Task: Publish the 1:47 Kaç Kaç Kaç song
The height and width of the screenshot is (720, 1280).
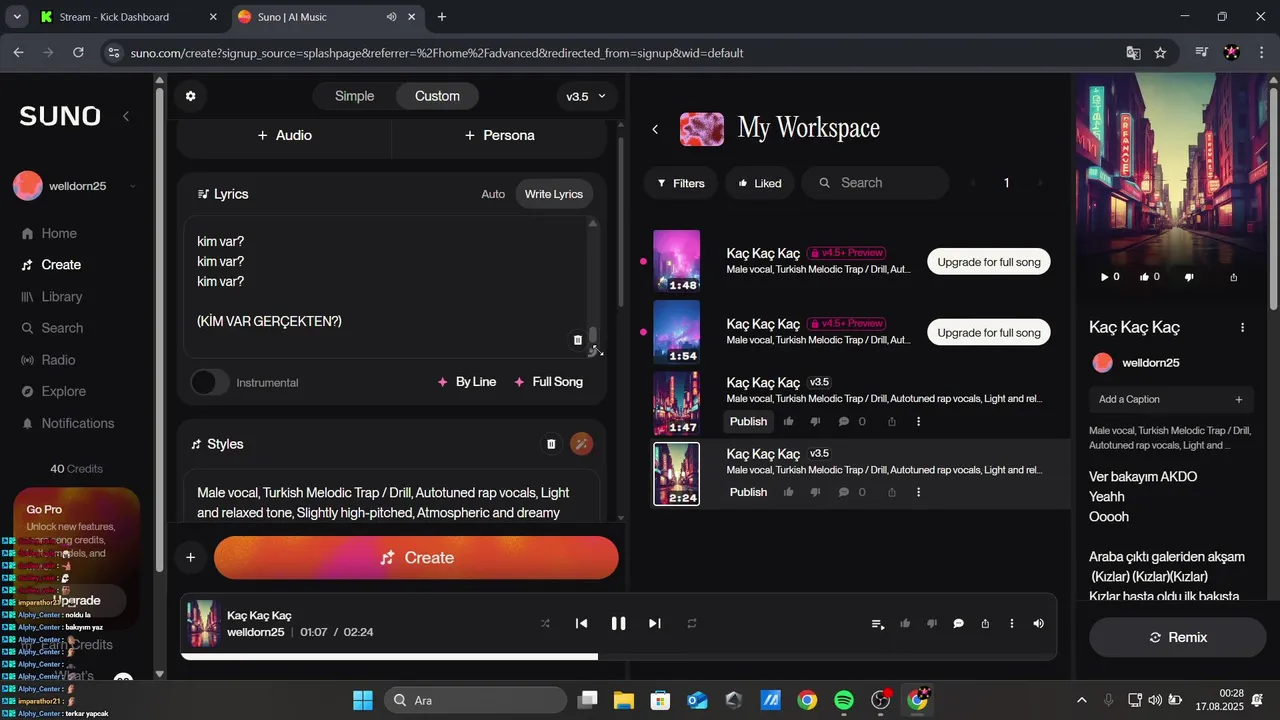Action: click(x=748, y=421)
